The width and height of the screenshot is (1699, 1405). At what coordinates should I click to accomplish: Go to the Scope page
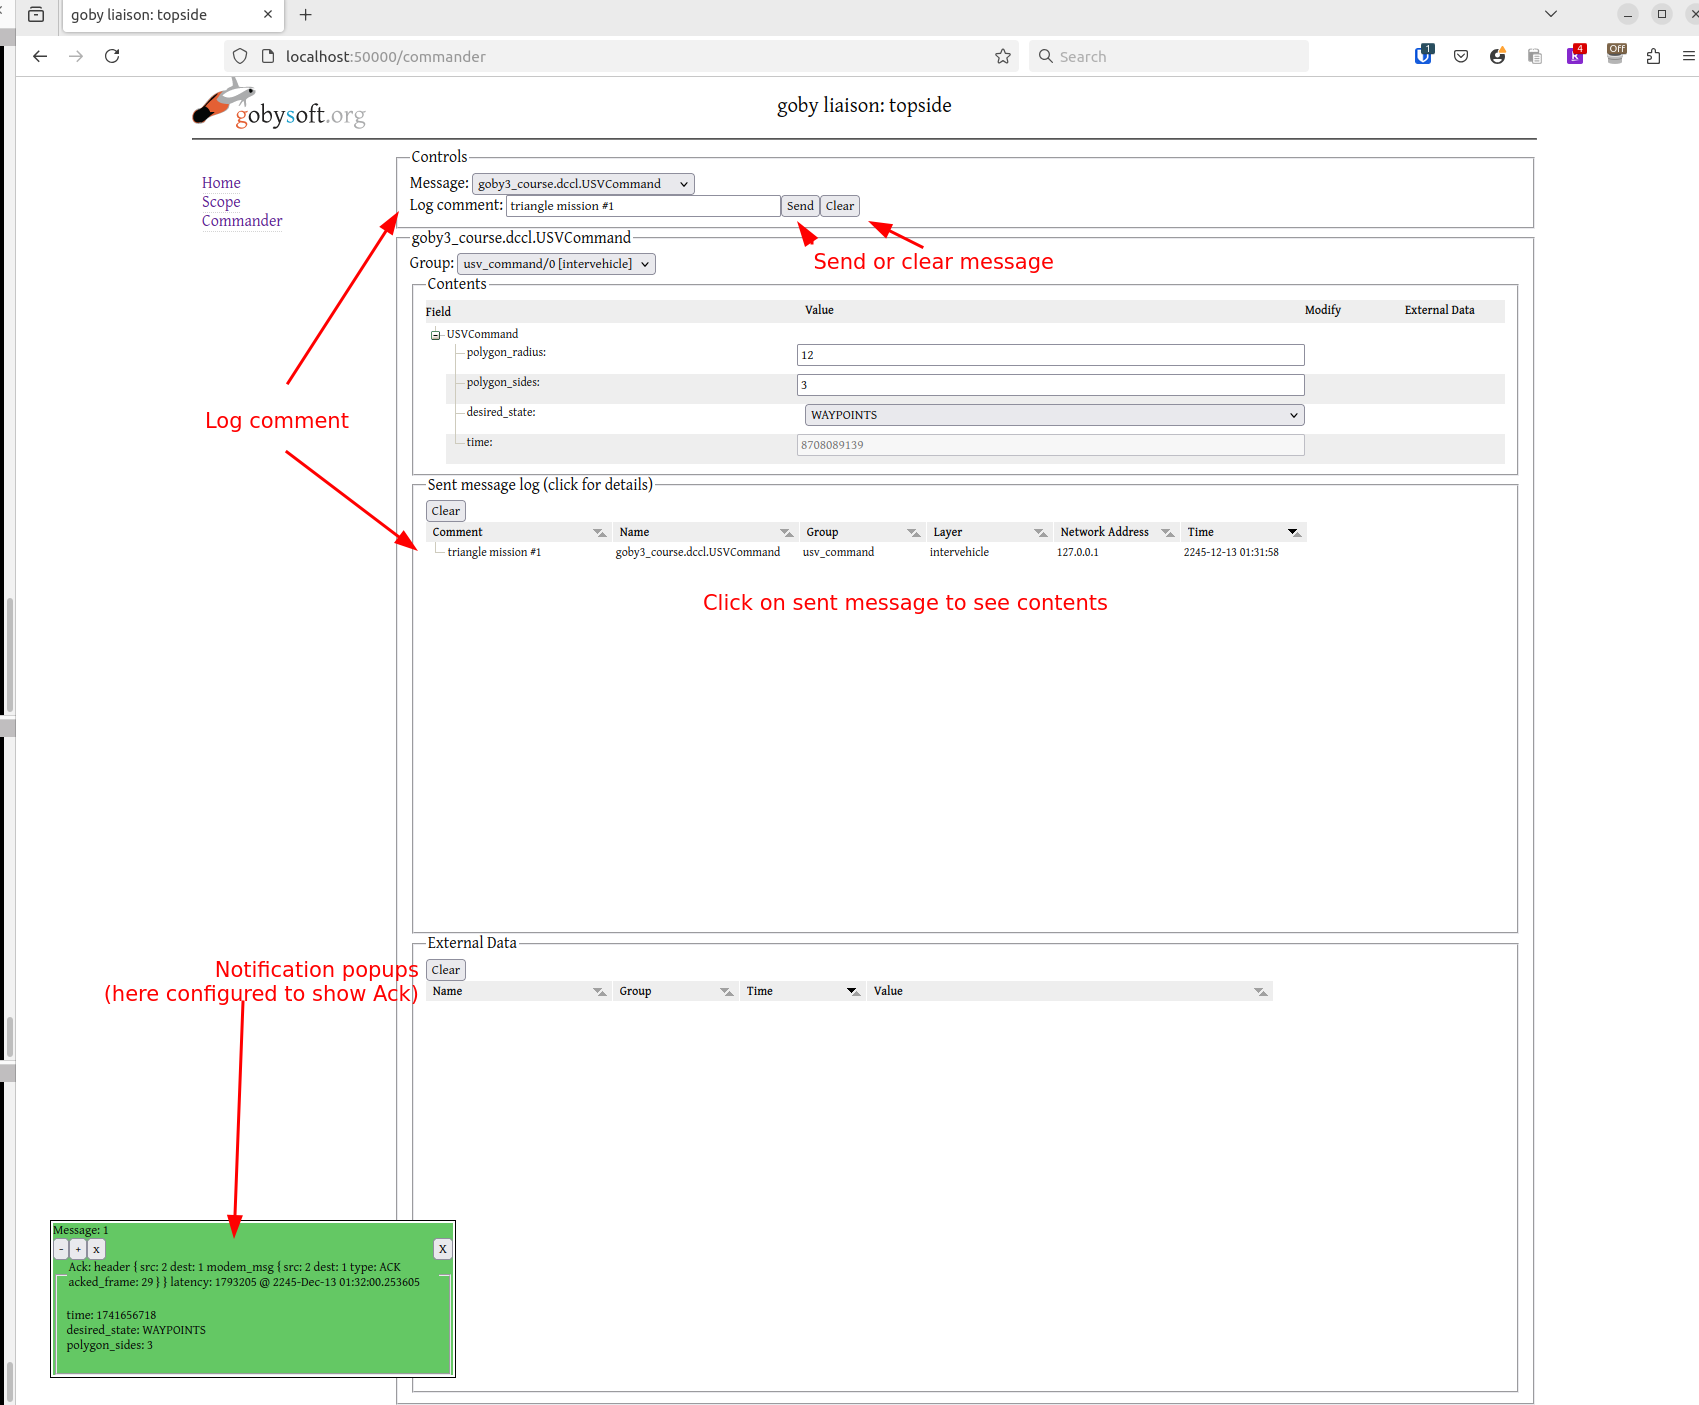(221, 202)
